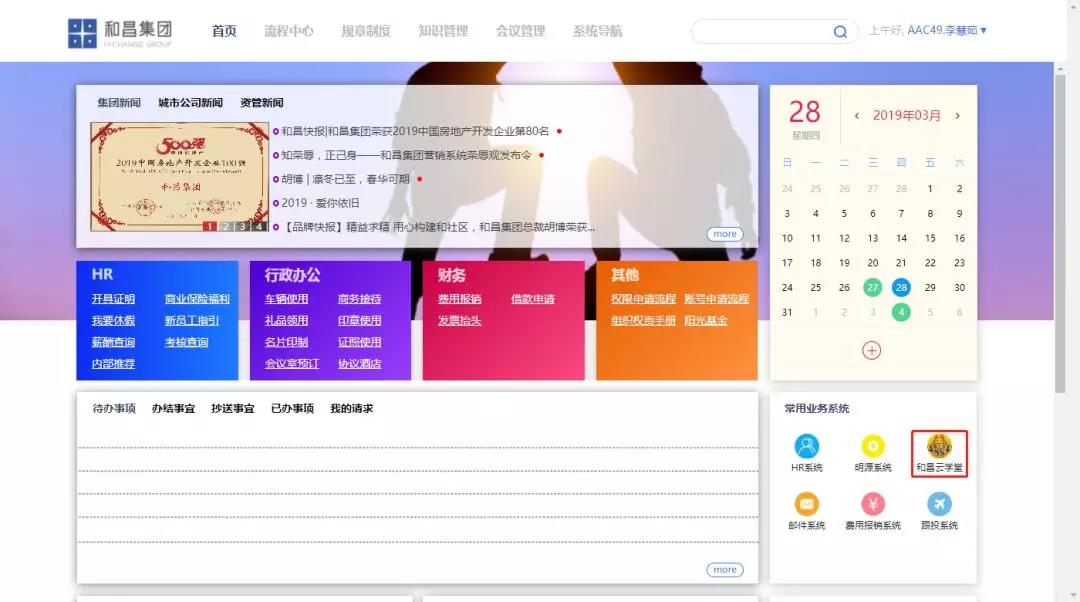Launch 明源系统 from business systems

coord(873,446)
